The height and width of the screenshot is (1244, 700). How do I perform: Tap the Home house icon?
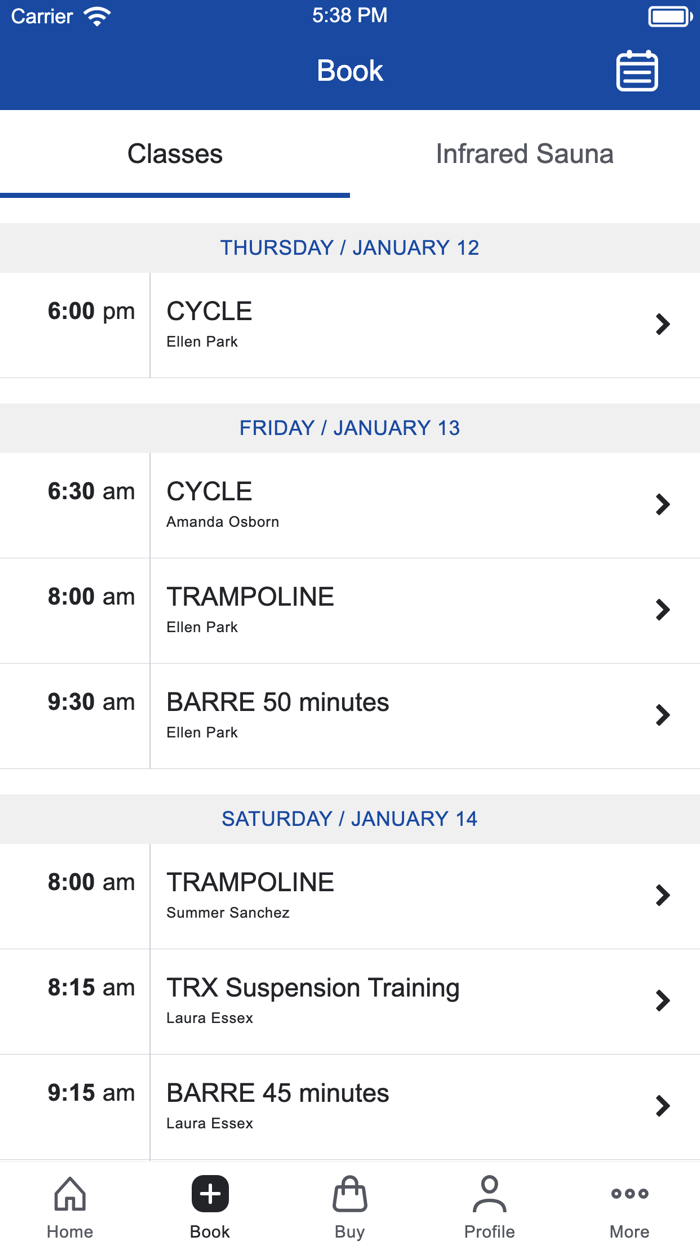click(x=70, y=1194)
